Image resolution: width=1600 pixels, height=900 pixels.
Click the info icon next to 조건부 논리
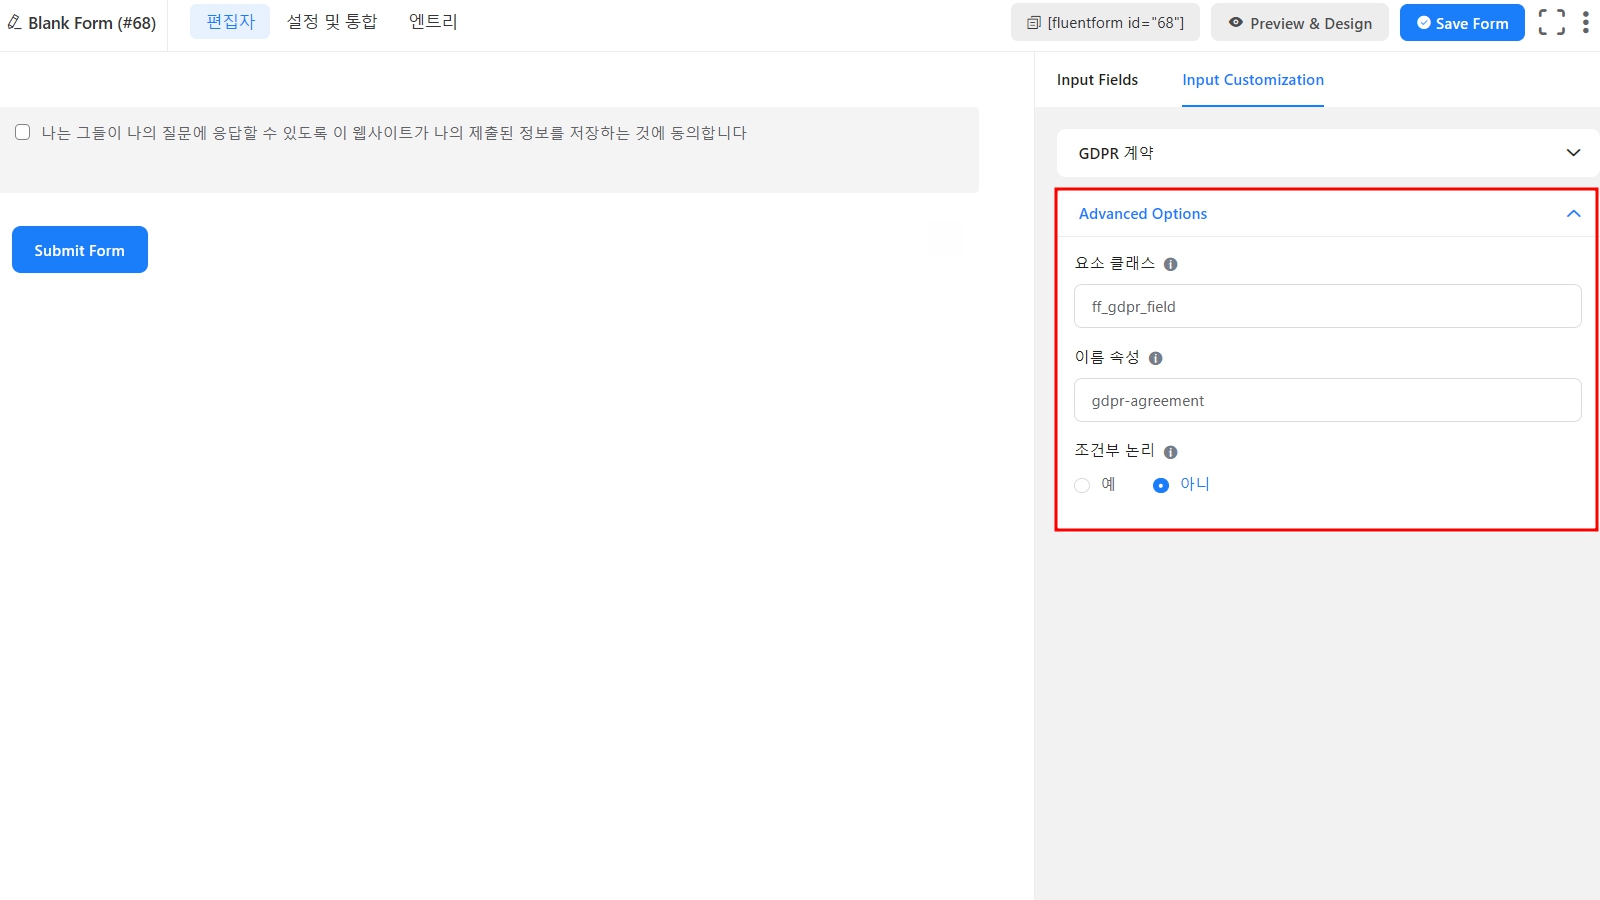(x=1170, y=452)
